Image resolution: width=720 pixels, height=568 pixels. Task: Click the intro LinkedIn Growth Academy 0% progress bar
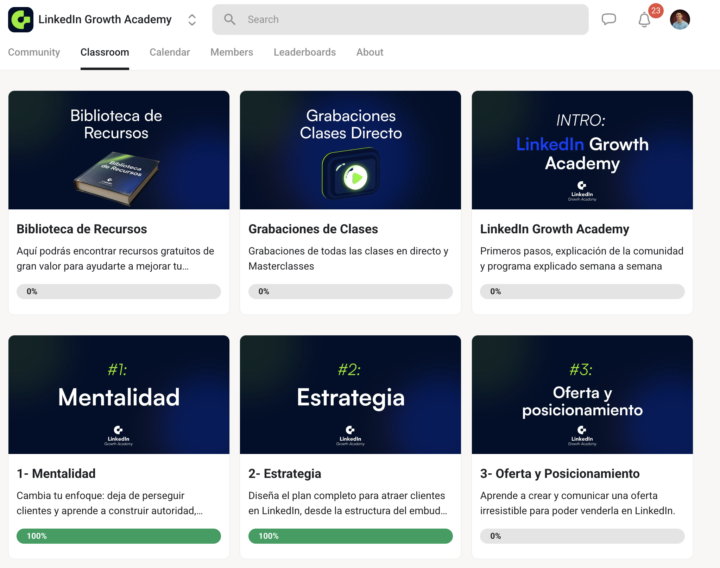[582, 292]
